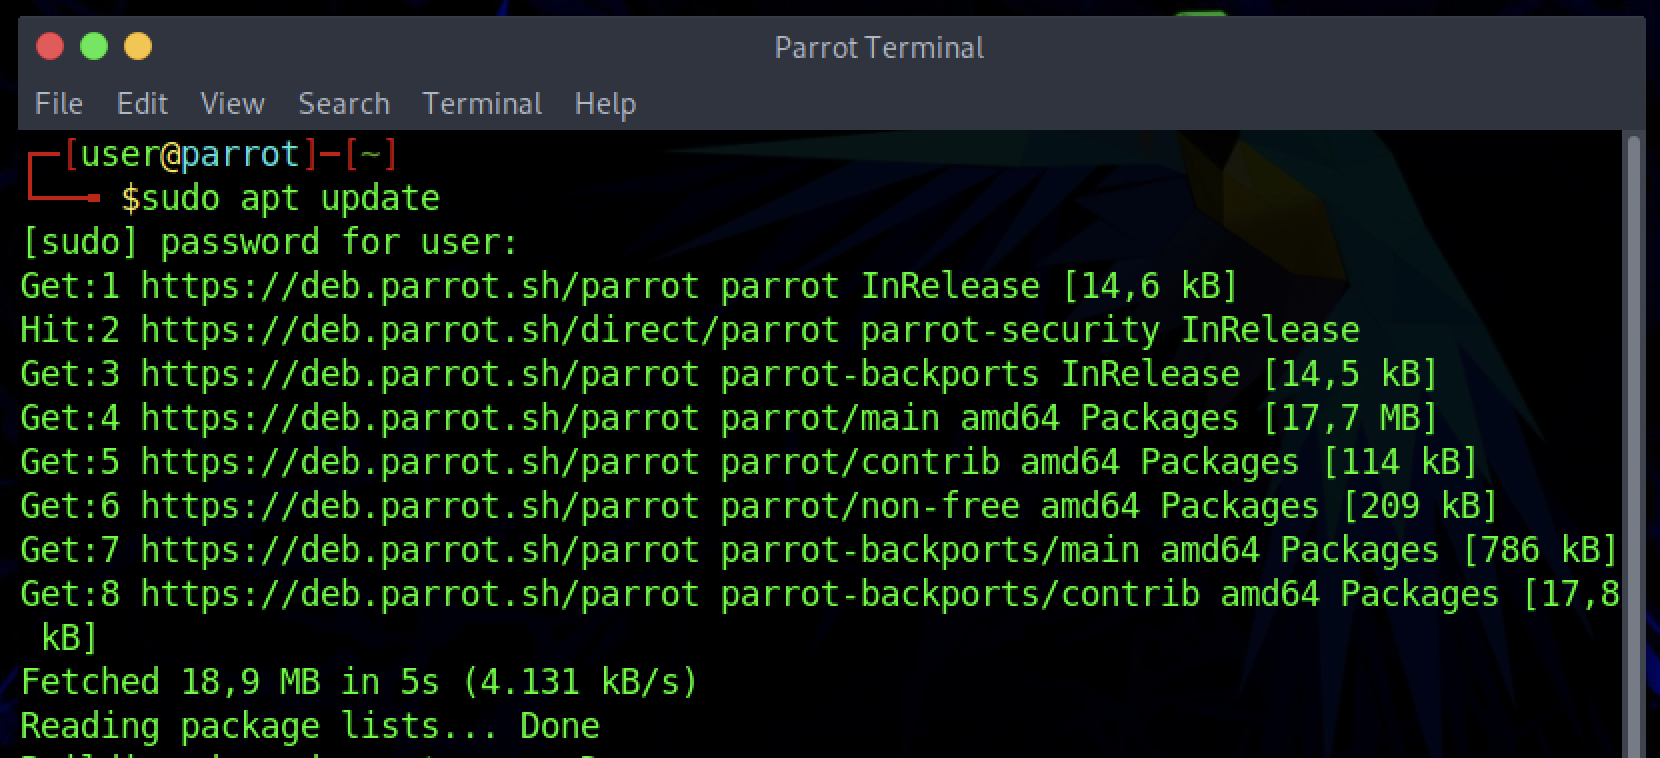Click the Parrot Terminal window title
Viewport: 1660px width, 758px height.
pos(879,48)
